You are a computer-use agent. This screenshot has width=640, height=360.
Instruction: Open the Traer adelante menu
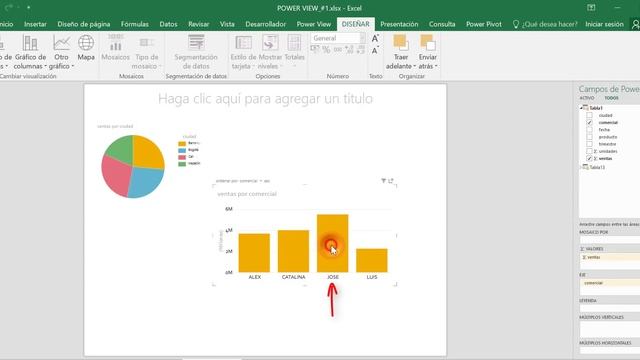[401, 52]
